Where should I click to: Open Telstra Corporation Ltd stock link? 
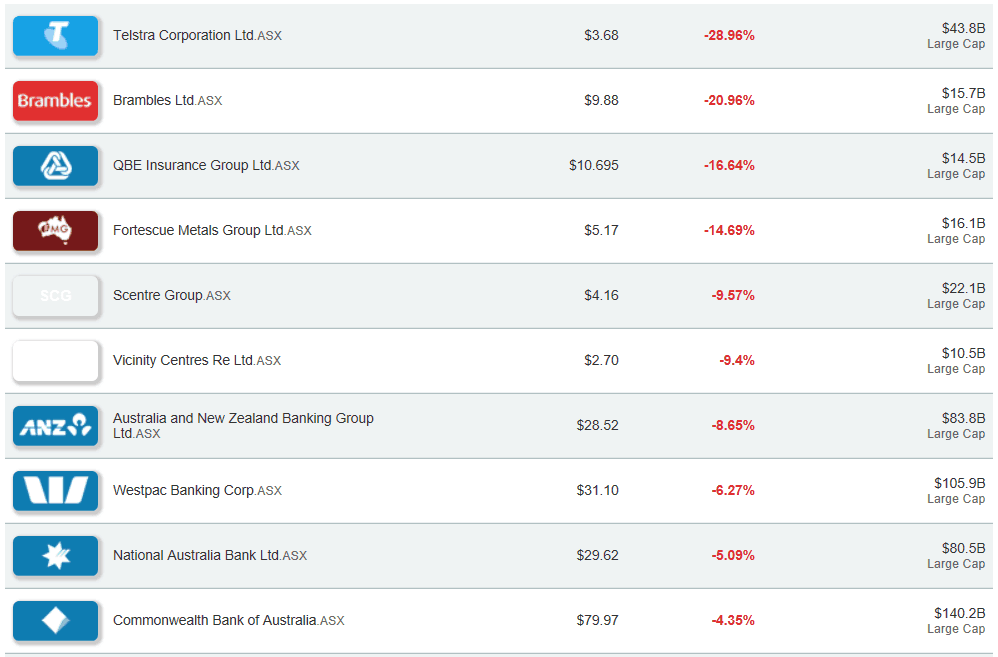pyautogui.click(x=184, y=35)
